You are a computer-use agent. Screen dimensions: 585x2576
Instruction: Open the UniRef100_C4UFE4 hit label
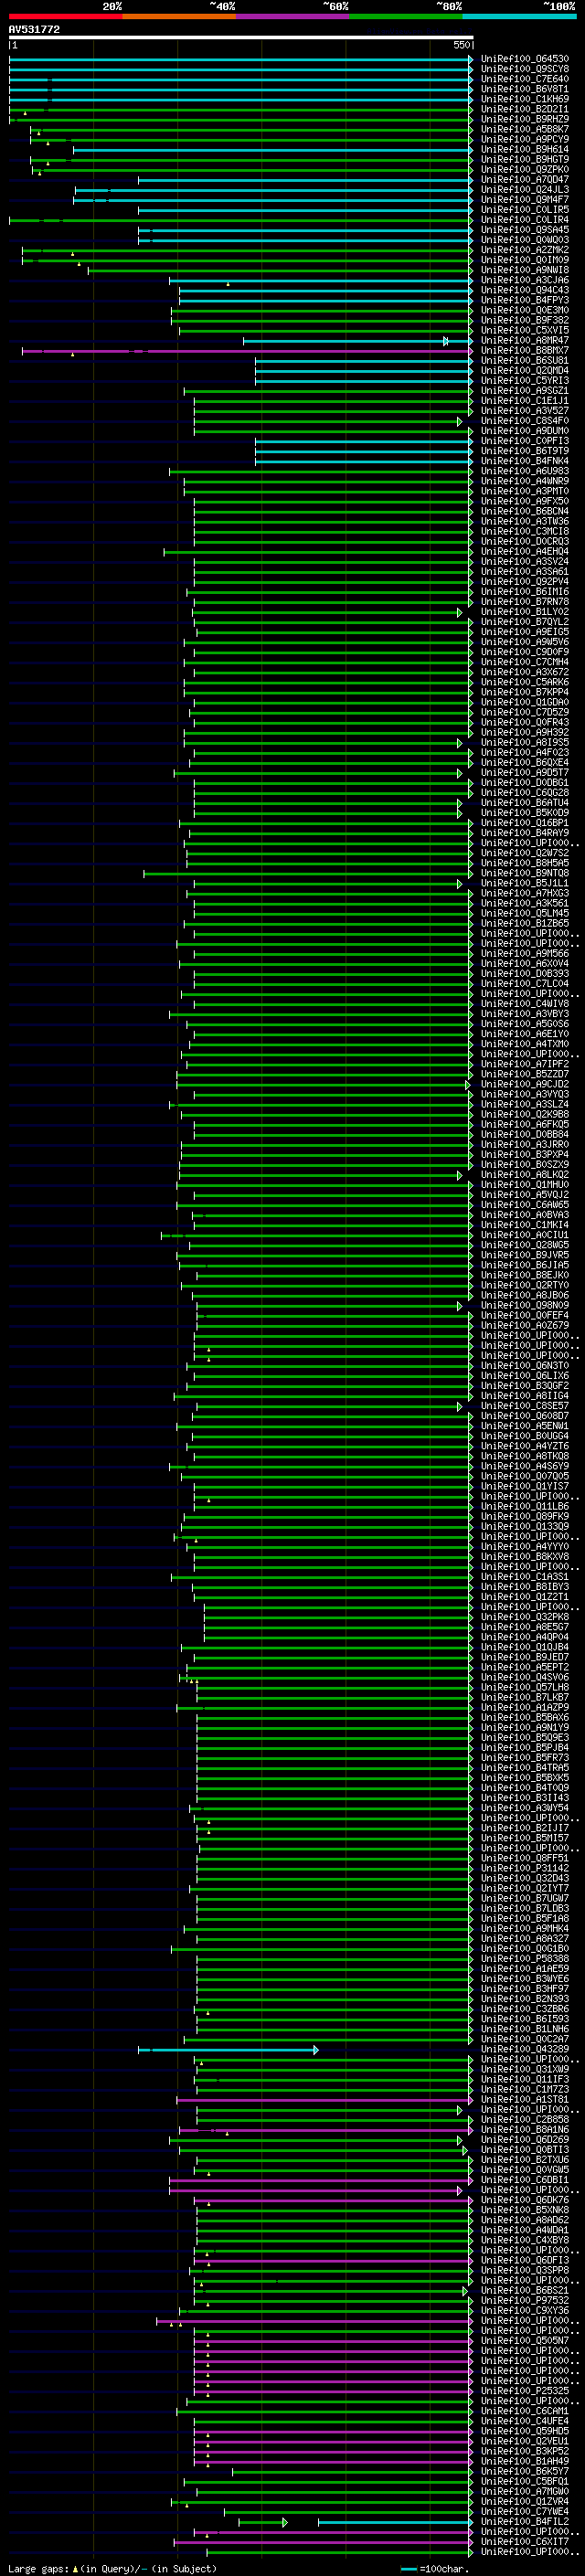(x=525, y=2421)
